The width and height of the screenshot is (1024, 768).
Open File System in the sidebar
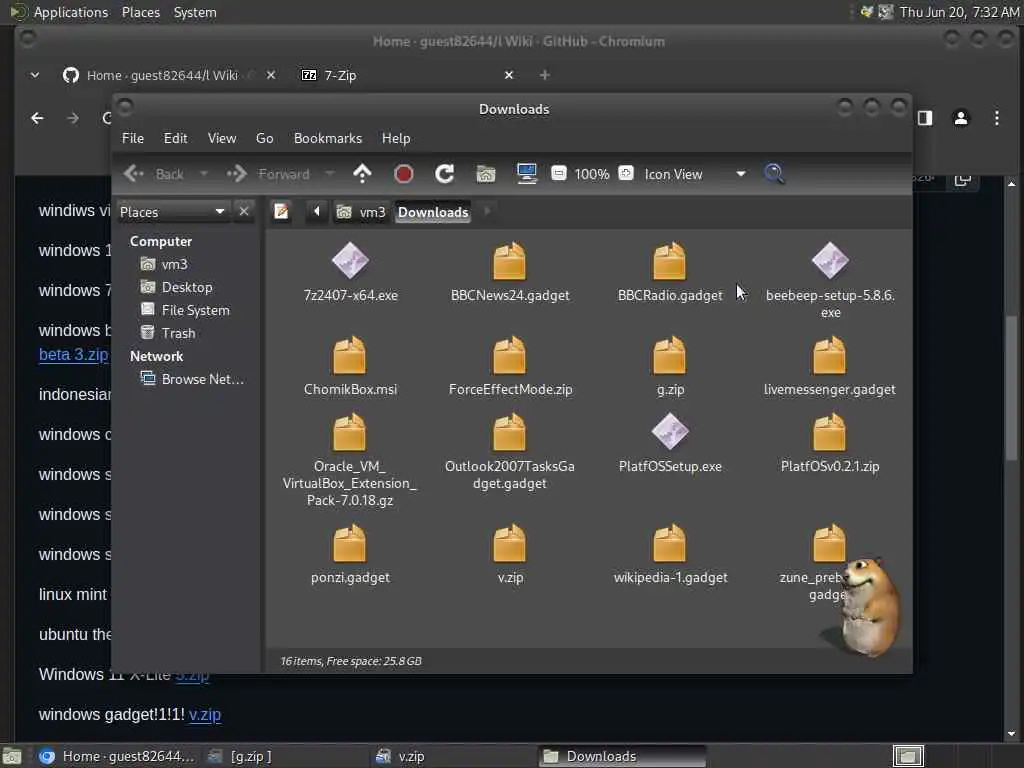[x=186, y=310]
